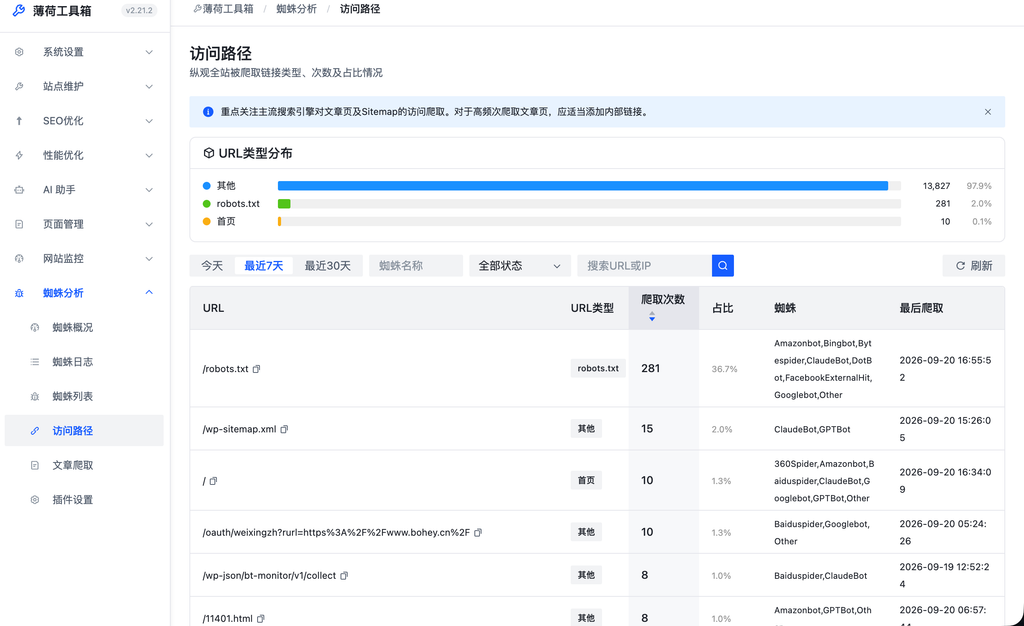
Task: Collapse the 蜘蛛分析 menu chevron
Action: (x=149, y=292)
